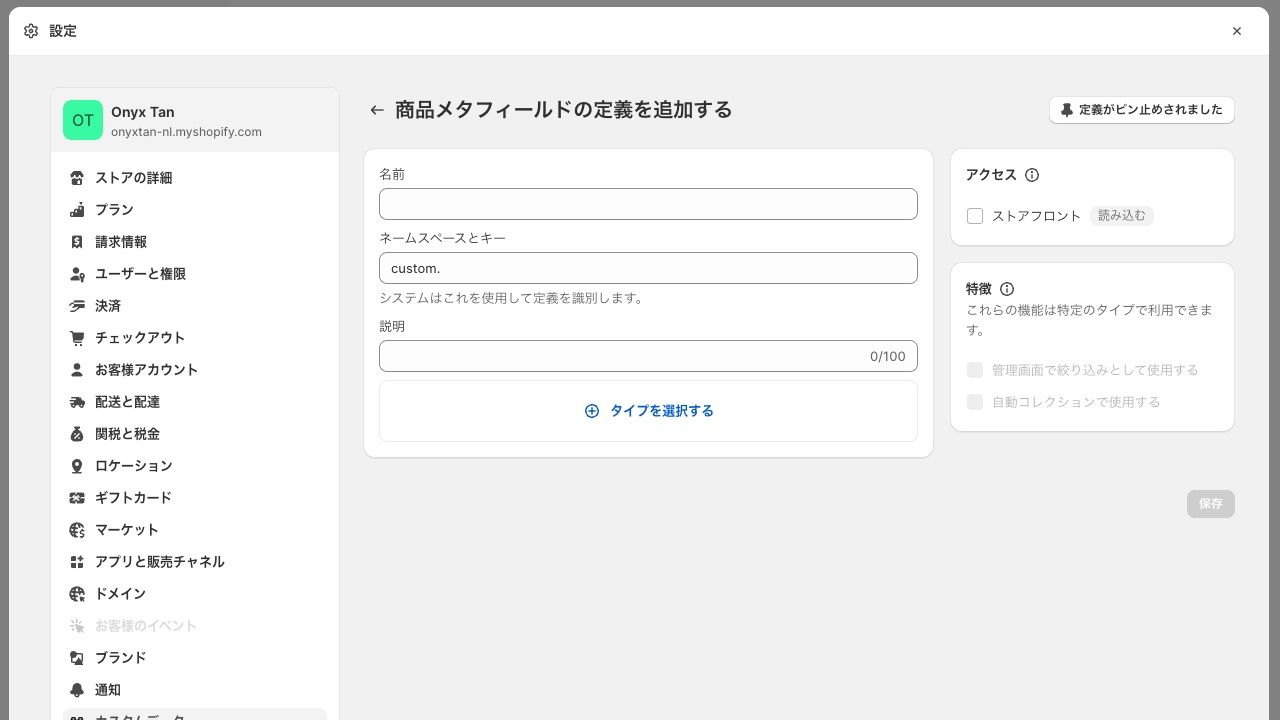Click the ユーザーと権限 person icon
This screenshot has height=720, width=1280.
tap(77, 274)
